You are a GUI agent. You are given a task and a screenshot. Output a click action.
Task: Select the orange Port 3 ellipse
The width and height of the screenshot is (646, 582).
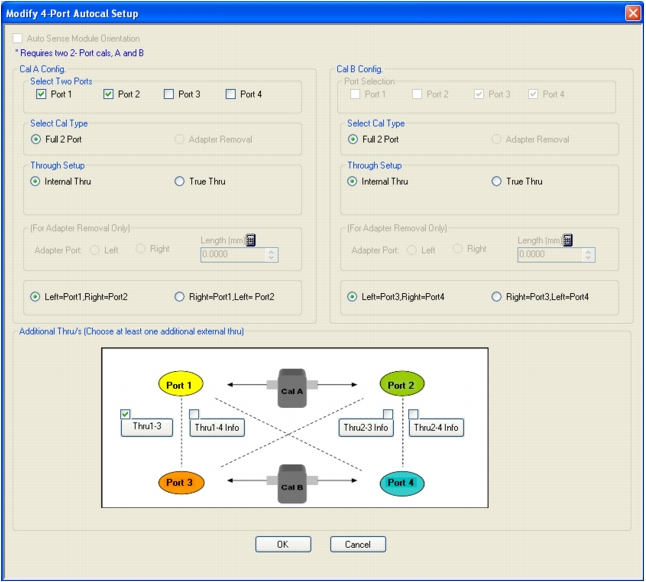pyautogui.click(x=181, y=482)
